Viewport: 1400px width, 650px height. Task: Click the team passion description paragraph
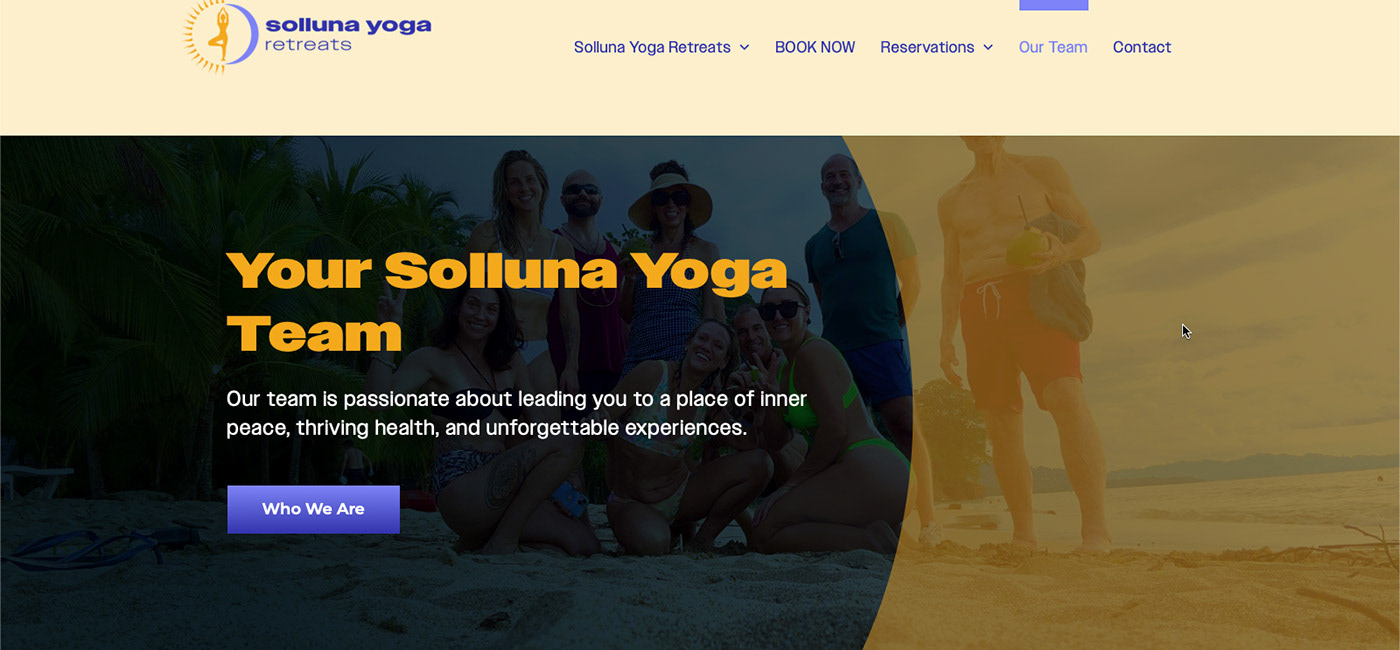click(516, 413)
